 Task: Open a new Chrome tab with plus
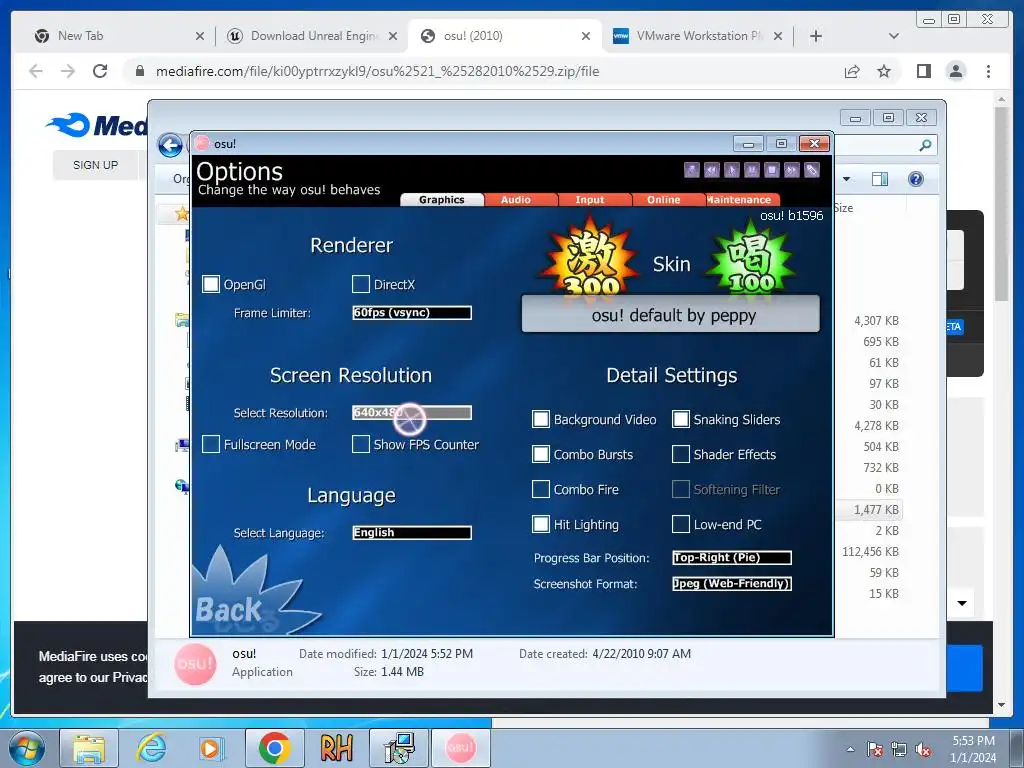tap(816, 36)
